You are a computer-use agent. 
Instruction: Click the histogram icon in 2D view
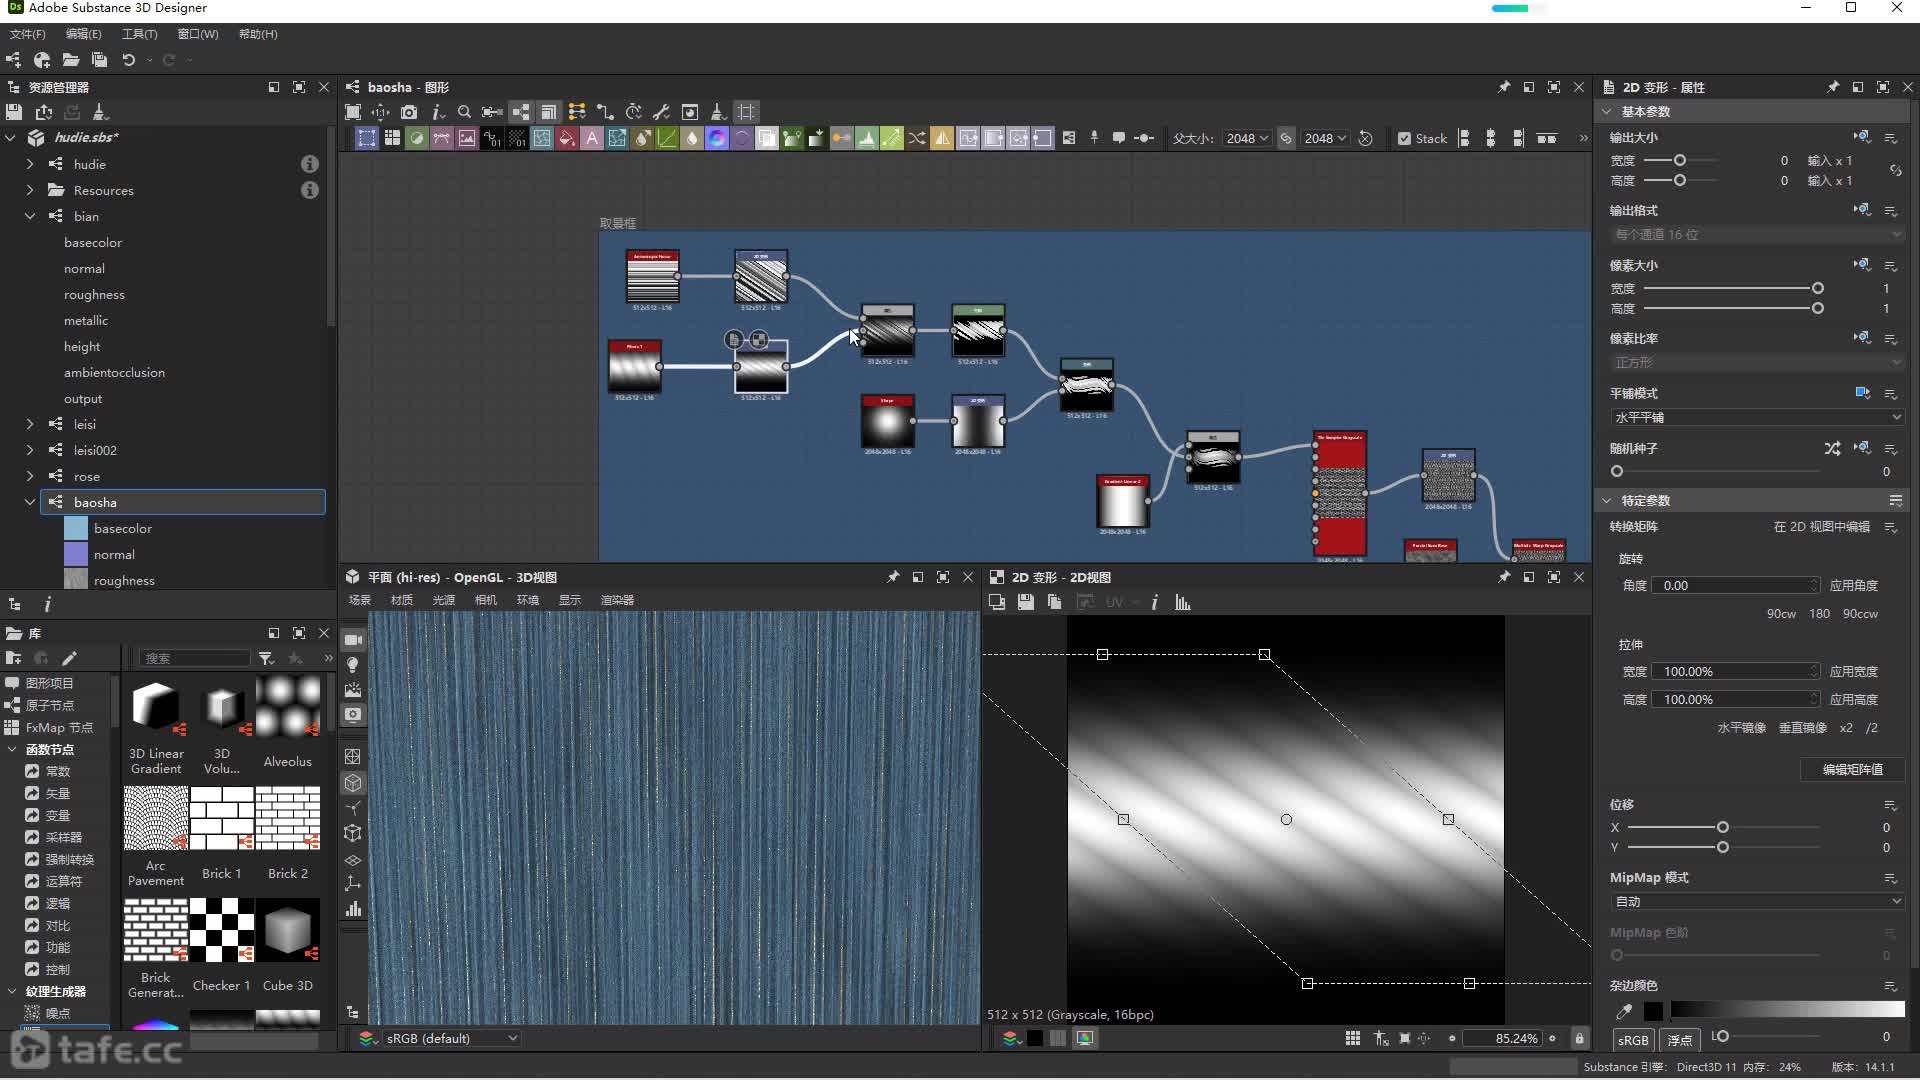1183,602
